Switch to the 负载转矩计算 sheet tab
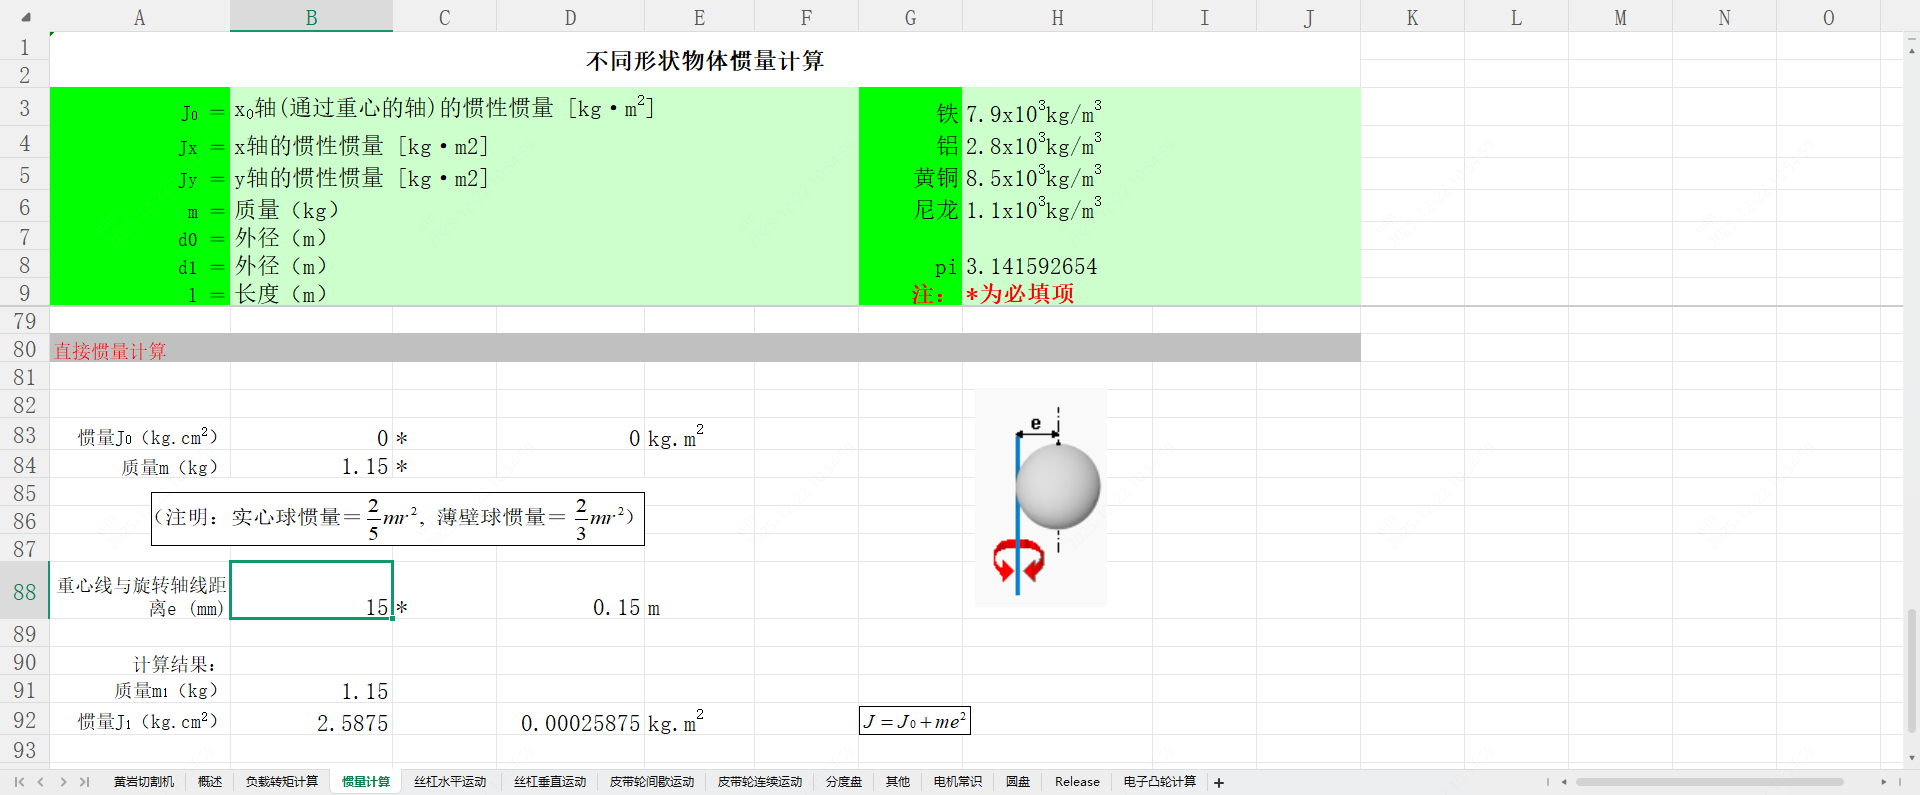The width and height of the screenshot is (1920, 795). [282, 782]
